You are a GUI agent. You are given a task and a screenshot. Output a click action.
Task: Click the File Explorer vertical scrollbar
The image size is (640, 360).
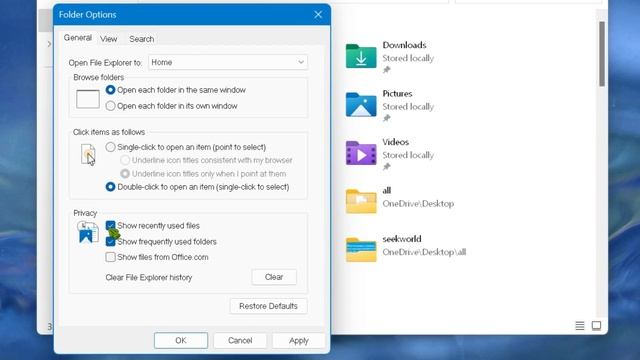coord(602,54)
